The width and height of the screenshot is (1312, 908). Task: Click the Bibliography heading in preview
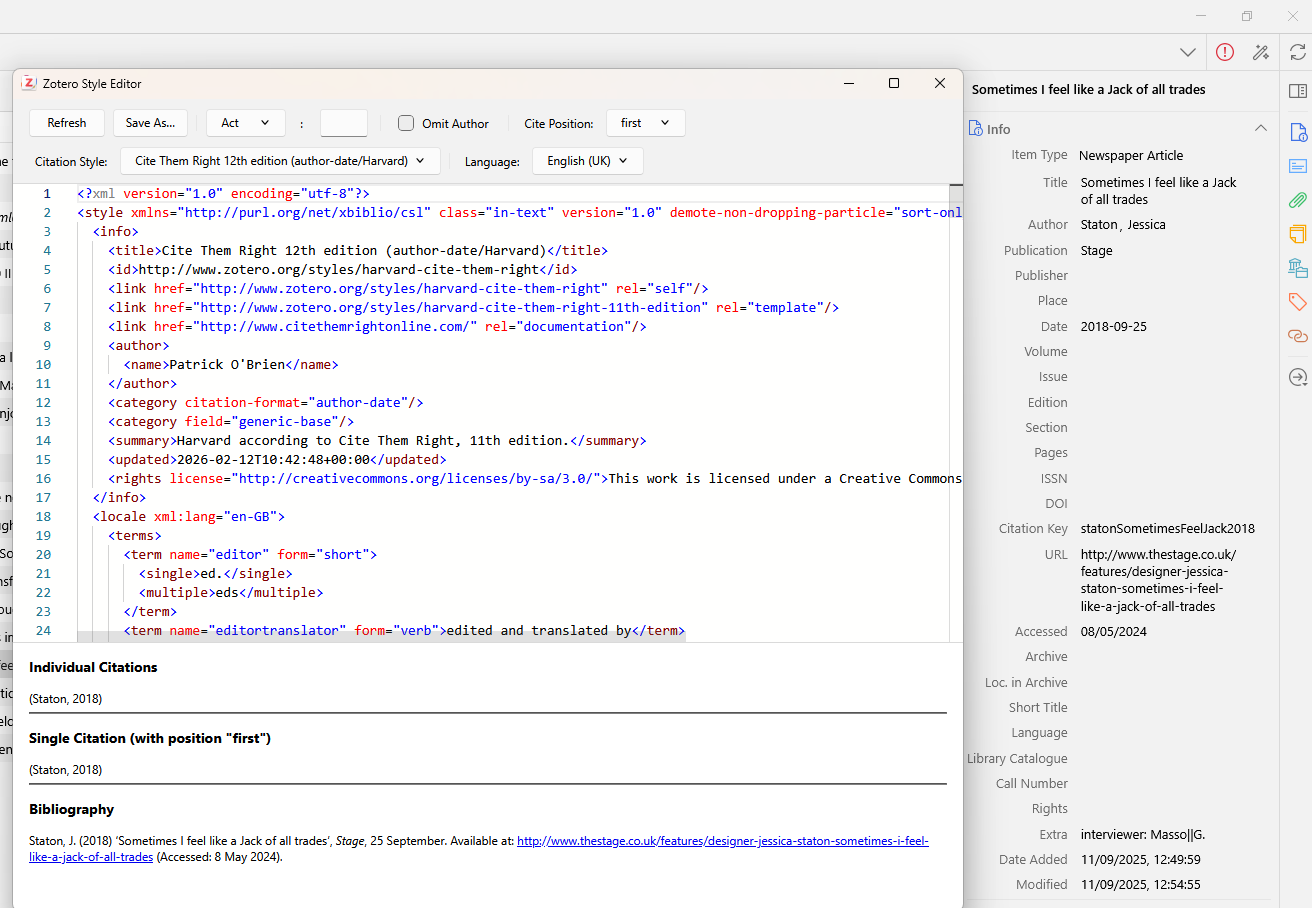click(71, 809)
